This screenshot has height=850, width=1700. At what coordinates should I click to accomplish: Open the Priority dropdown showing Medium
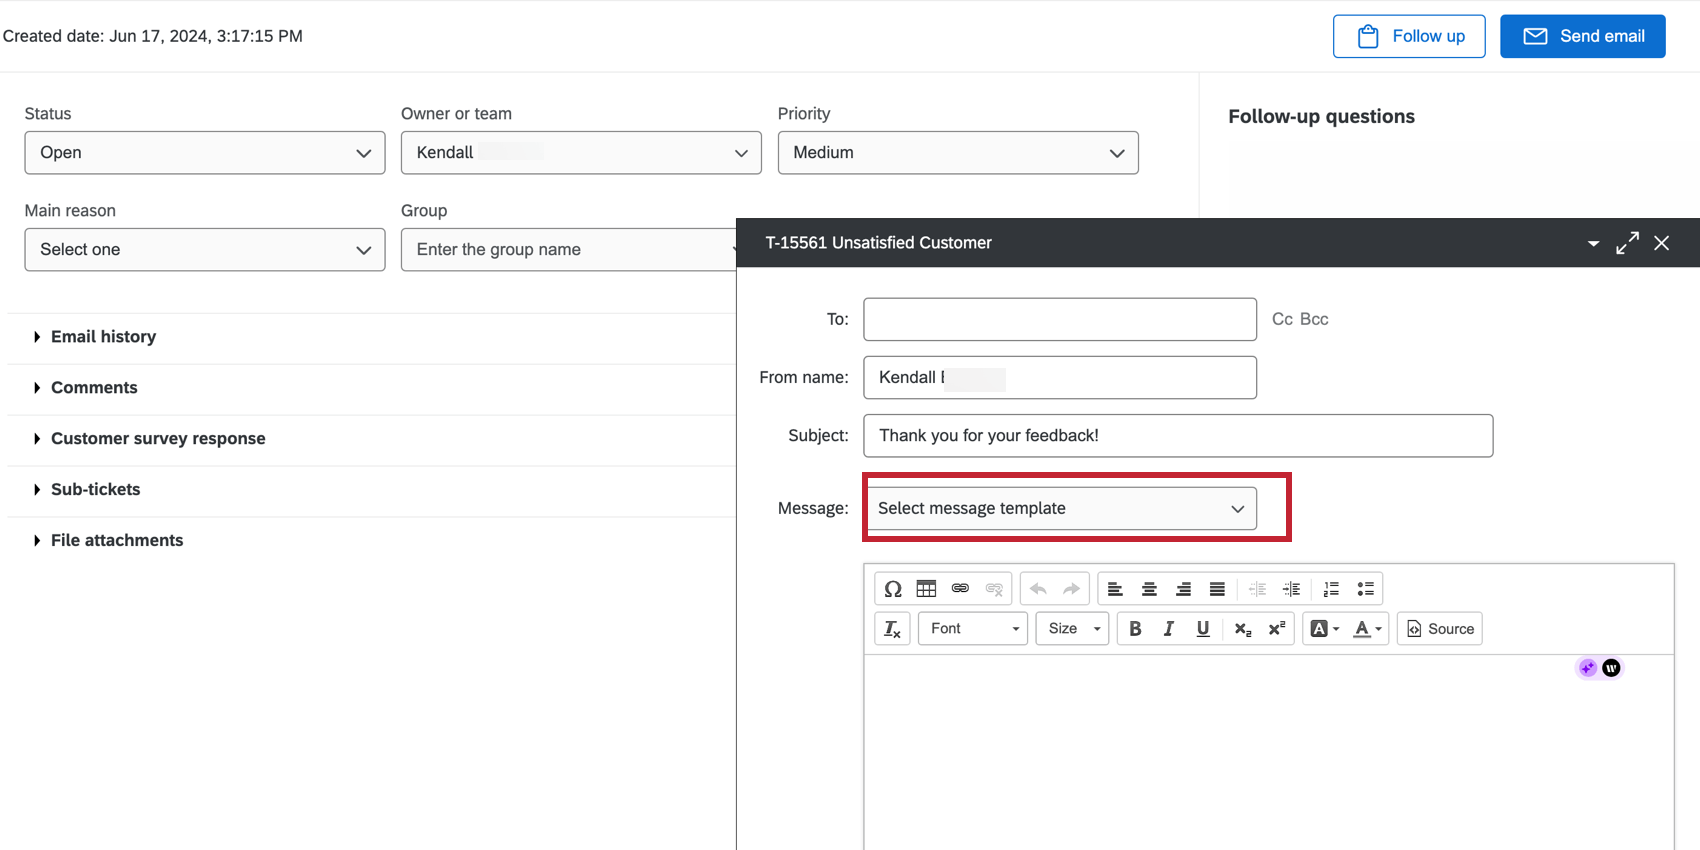pos(957,153)
